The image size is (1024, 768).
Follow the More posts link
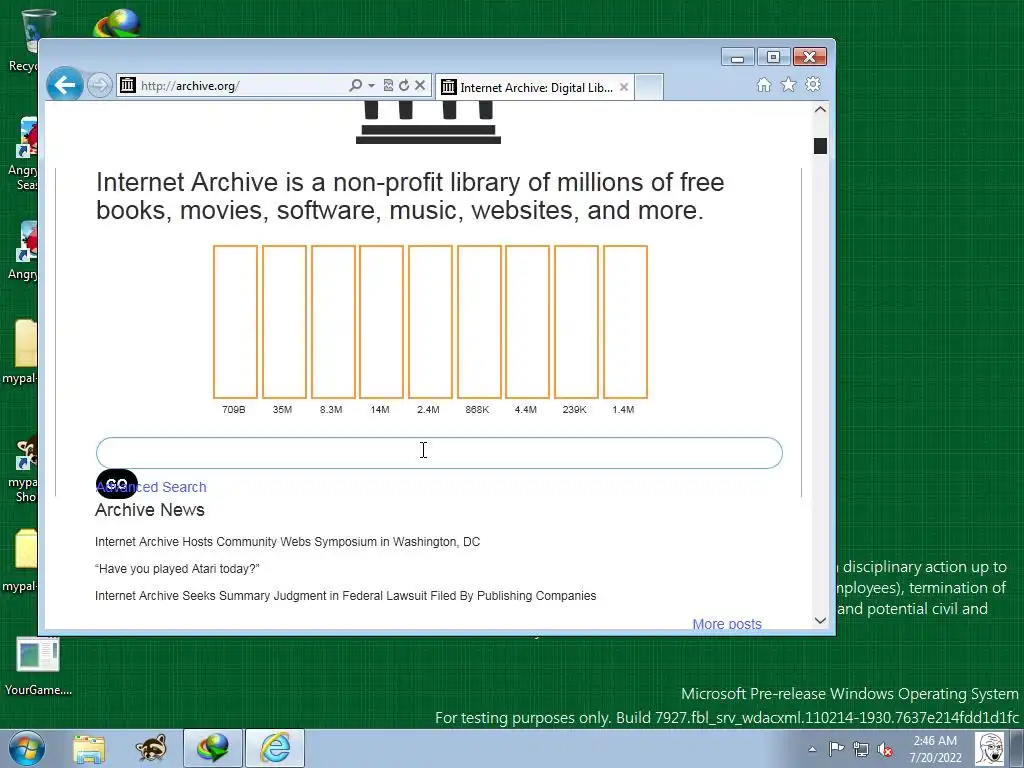(727, 624)
